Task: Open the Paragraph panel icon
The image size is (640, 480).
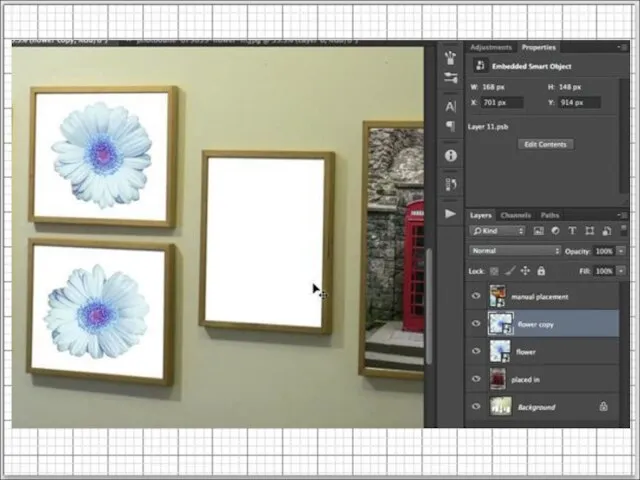Action: 450,125
